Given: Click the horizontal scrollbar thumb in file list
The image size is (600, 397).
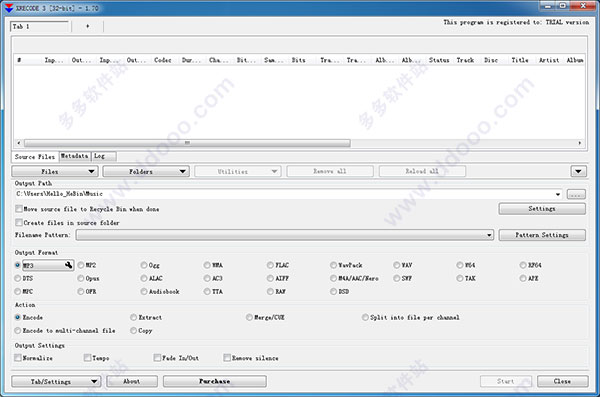Looking at the screenshot, I should point(187,143).
